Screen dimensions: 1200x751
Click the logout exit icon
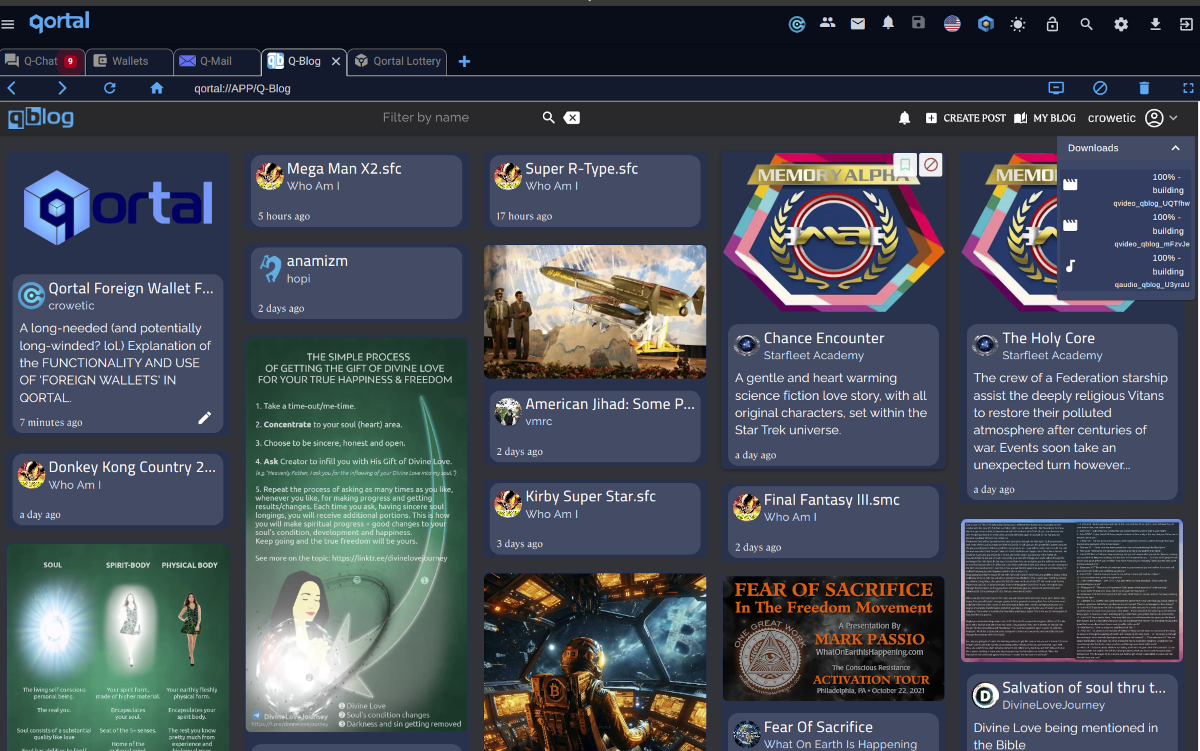coord(1185,24)
